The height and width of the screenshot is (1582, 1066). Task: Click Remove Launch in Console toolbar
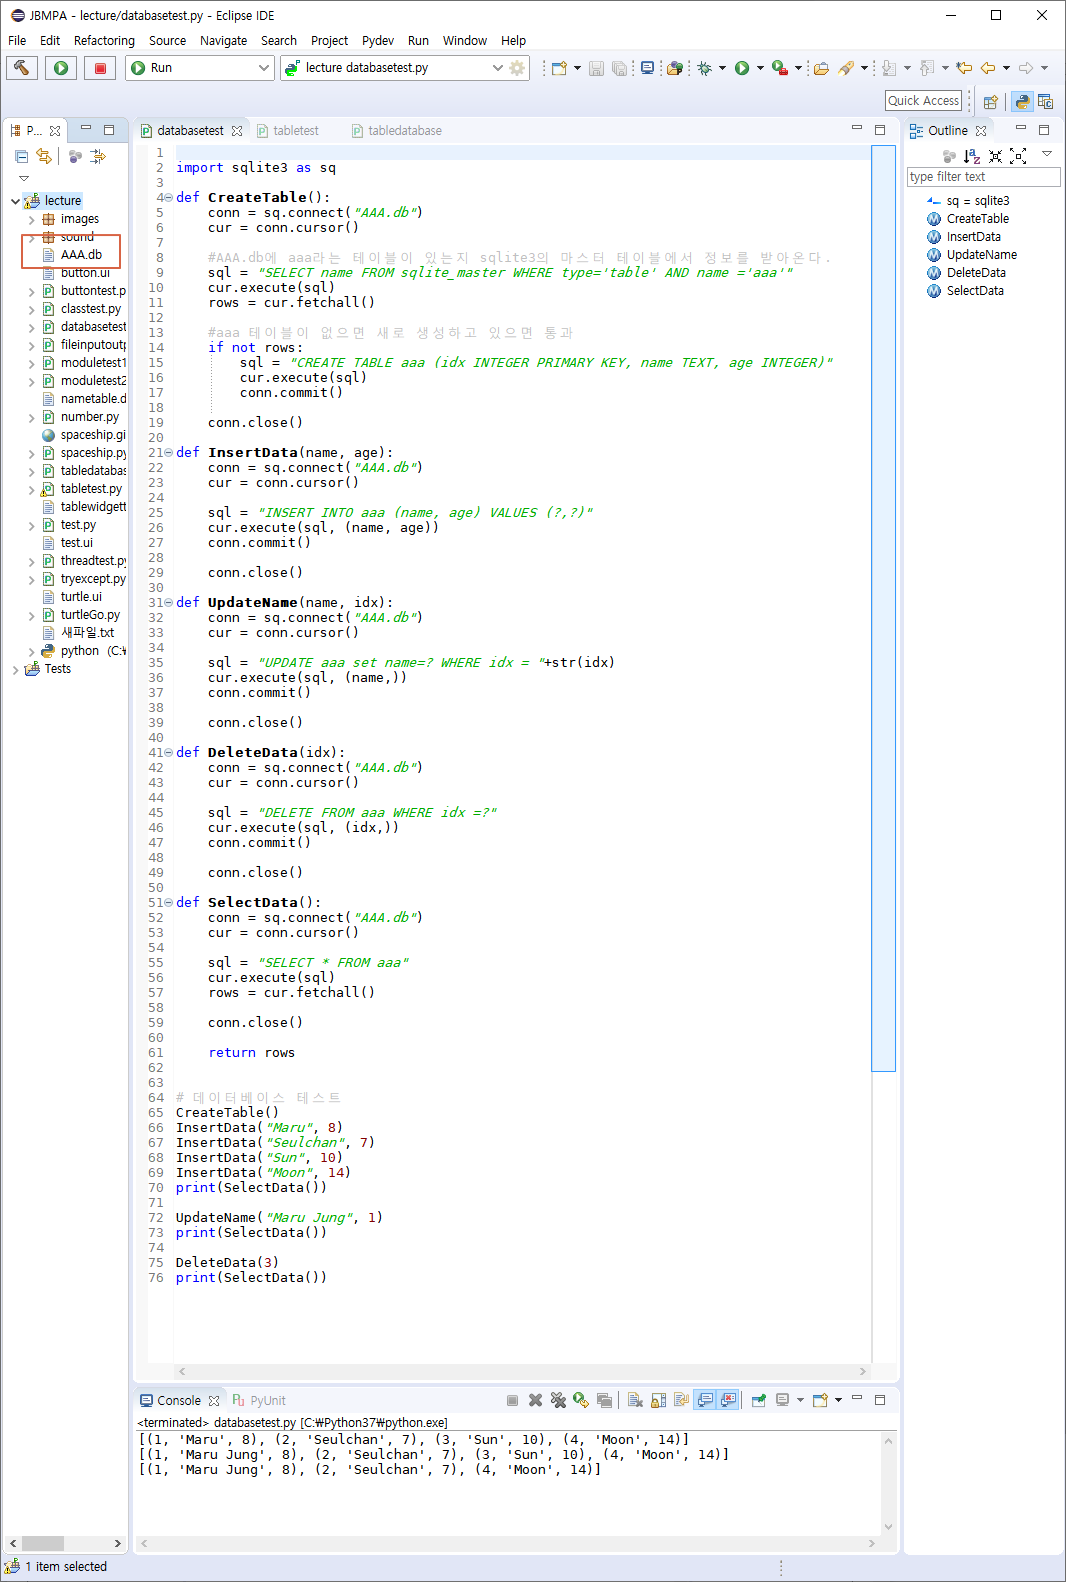(x=535, y=1400)
